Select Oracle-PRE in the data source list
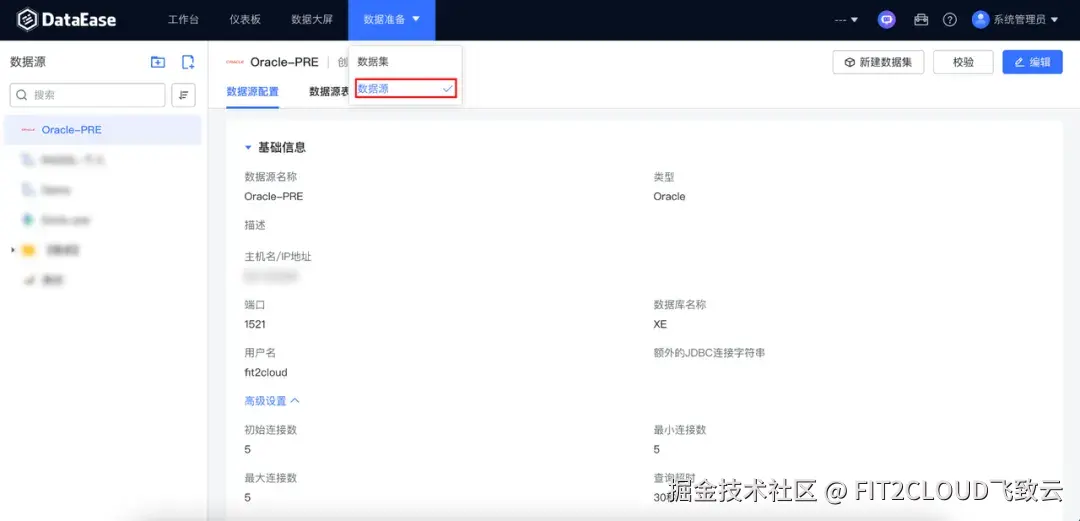This screenshot has height=521, width=1080. [103, 130]
